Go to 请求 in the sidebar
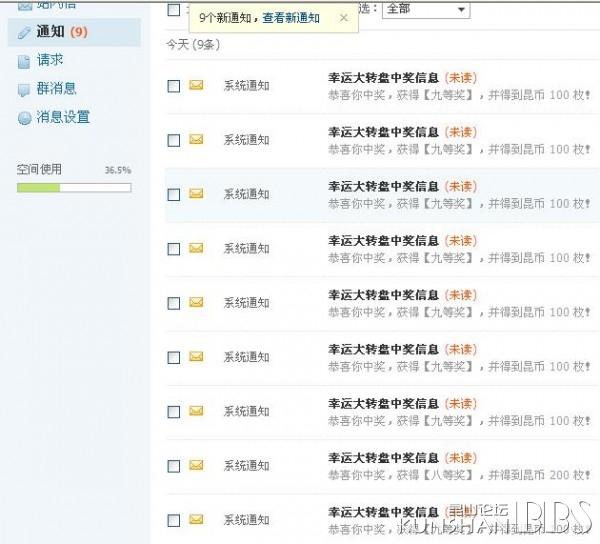Image resolution: width=600 pixels, height=544 pixels. (x=50, y=60)
